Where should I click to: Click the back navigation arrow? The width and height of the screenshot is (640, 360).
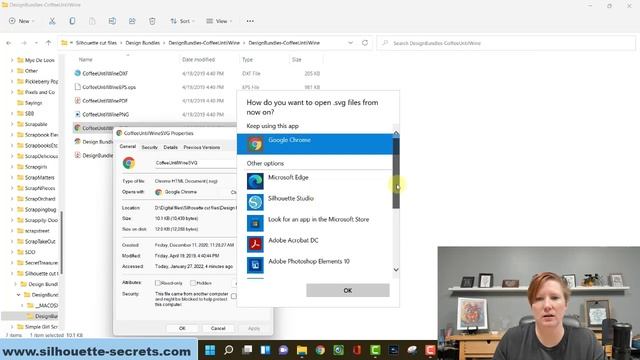pyautogui.click(x=9, y=43)
